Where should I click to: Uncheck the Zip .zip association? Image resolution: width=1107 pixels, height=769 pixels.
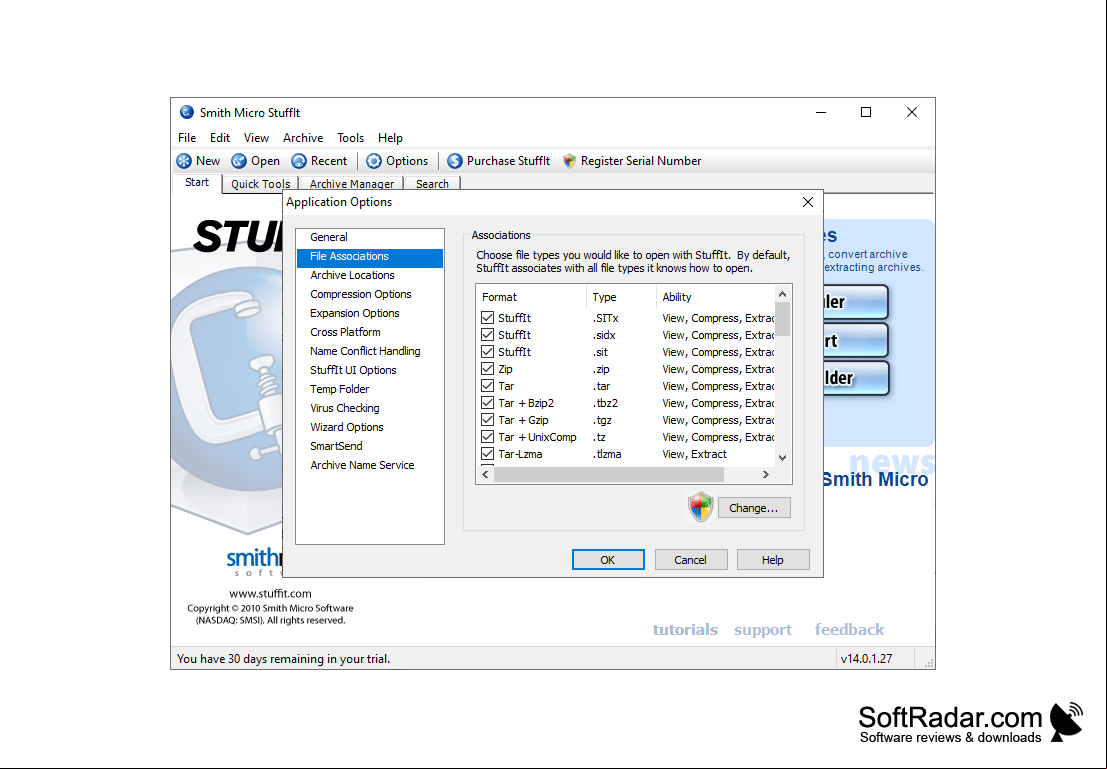[x=487, y=369]
